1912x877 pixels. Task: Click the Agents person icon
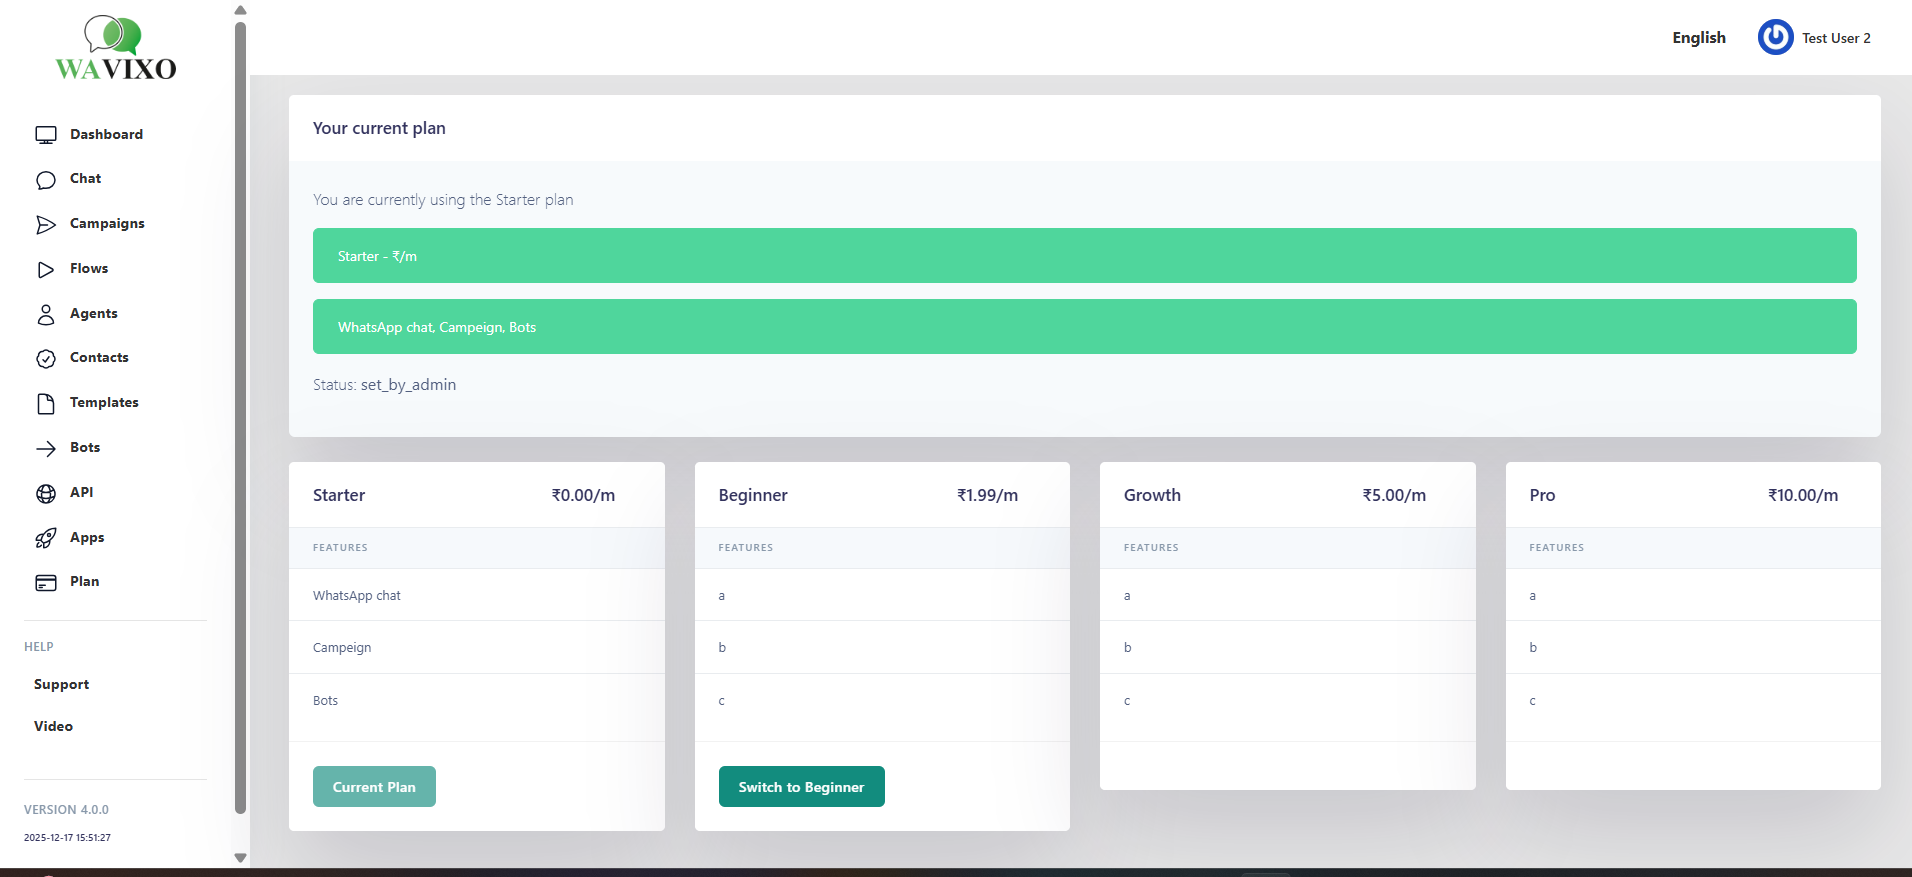point(46,314)
